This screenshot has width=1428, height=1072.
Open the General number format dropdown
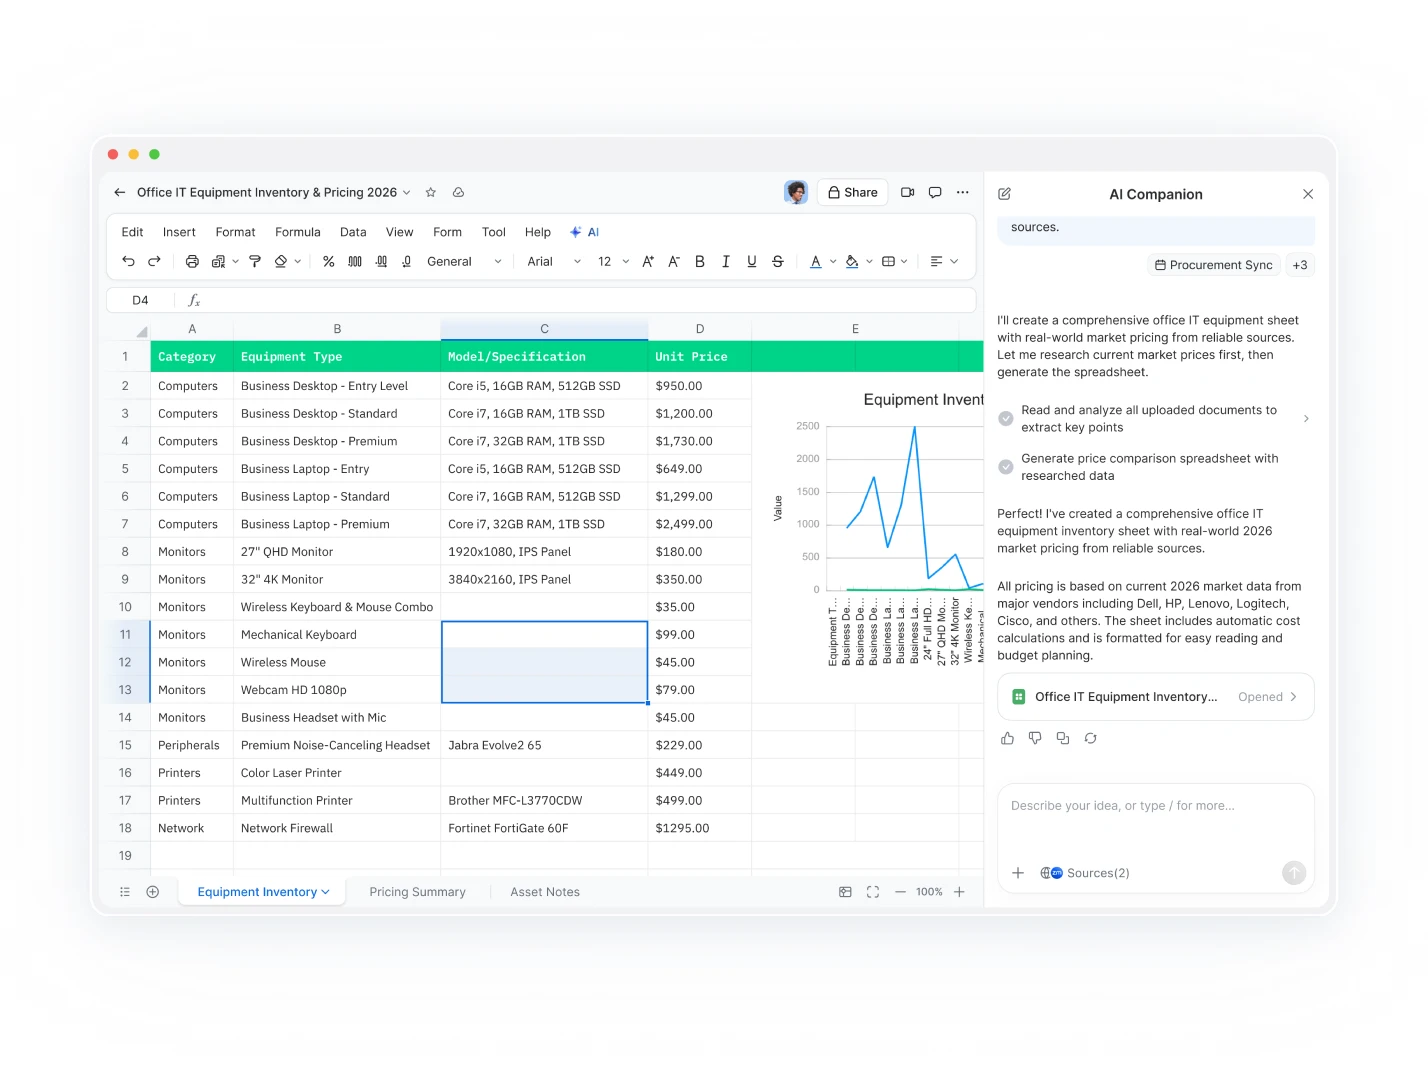[x=463, y=261]
